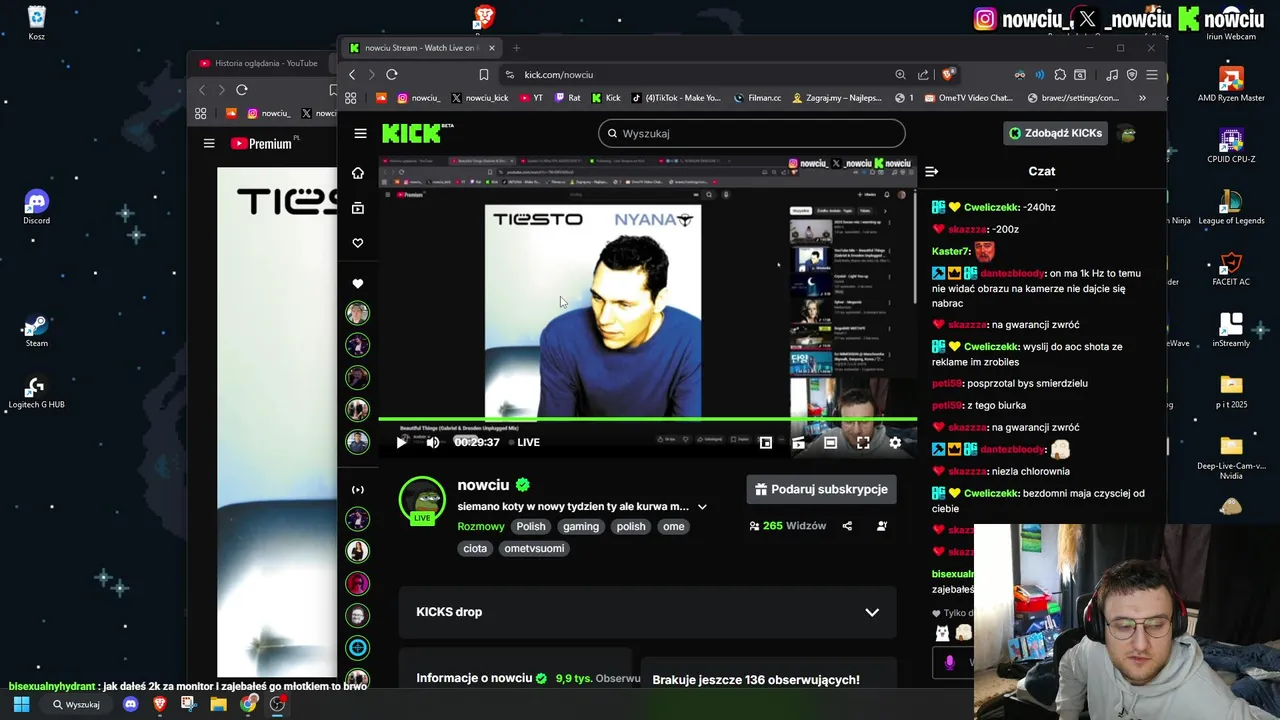Image resolution: width=1280 pixels, height=720 pixels.
Task: Click the ometvsuomi tag
Action: click(534, 548)
